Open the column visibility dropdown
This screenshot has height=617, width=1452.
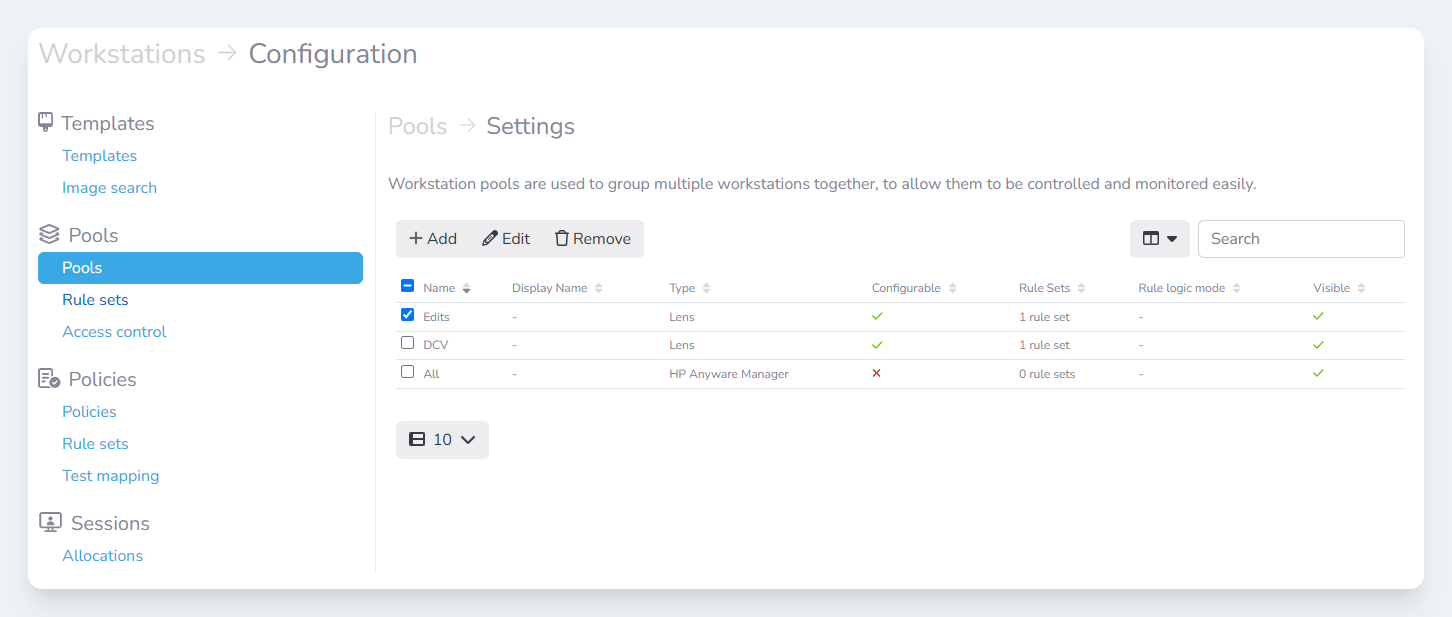(1159, 239)
